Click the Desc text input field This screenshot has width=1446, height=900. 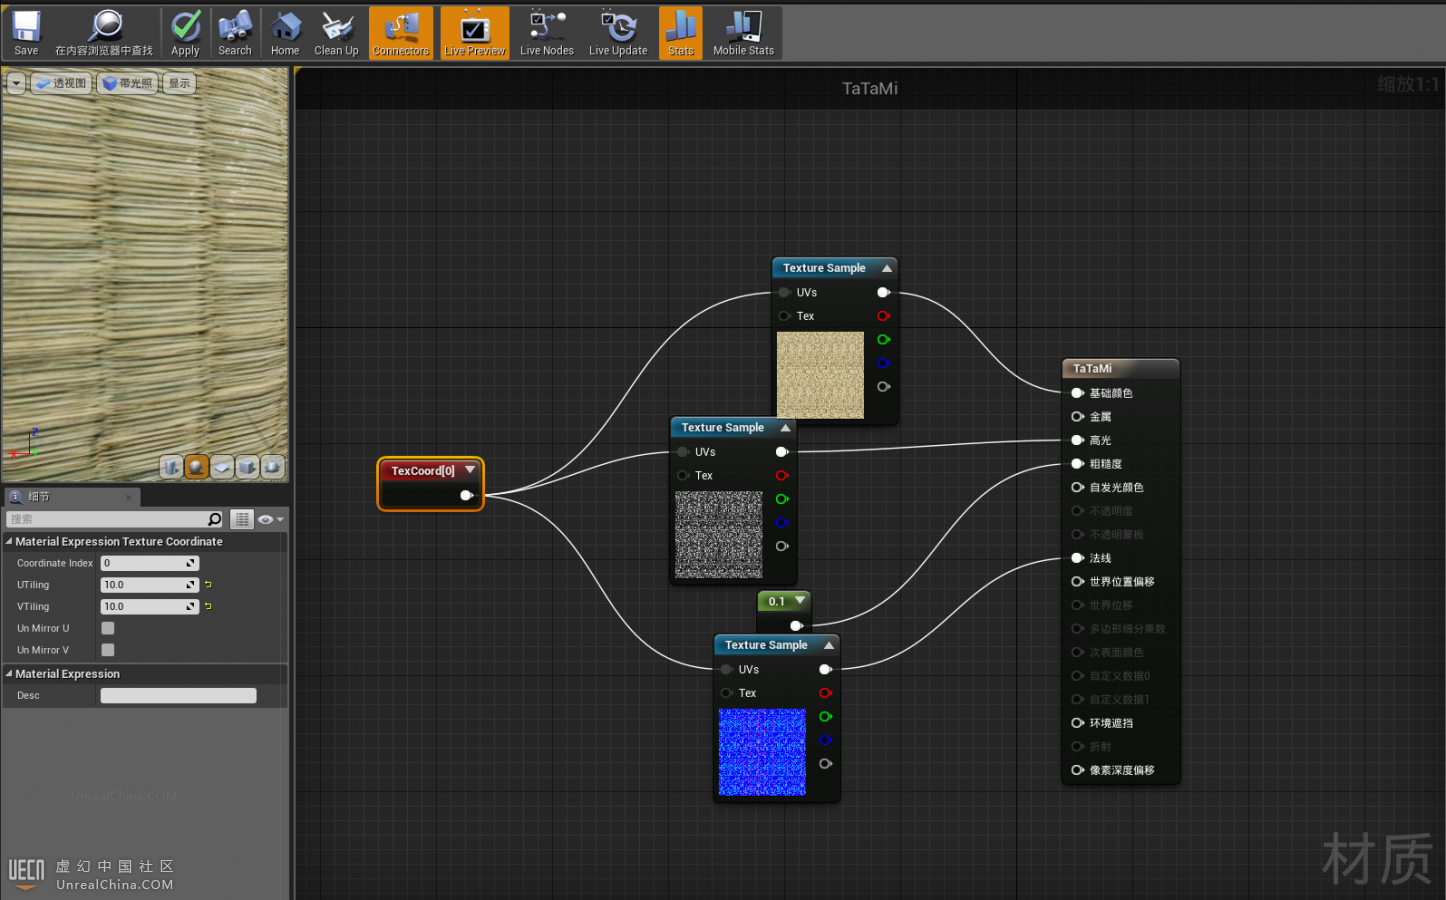(178, 696)
